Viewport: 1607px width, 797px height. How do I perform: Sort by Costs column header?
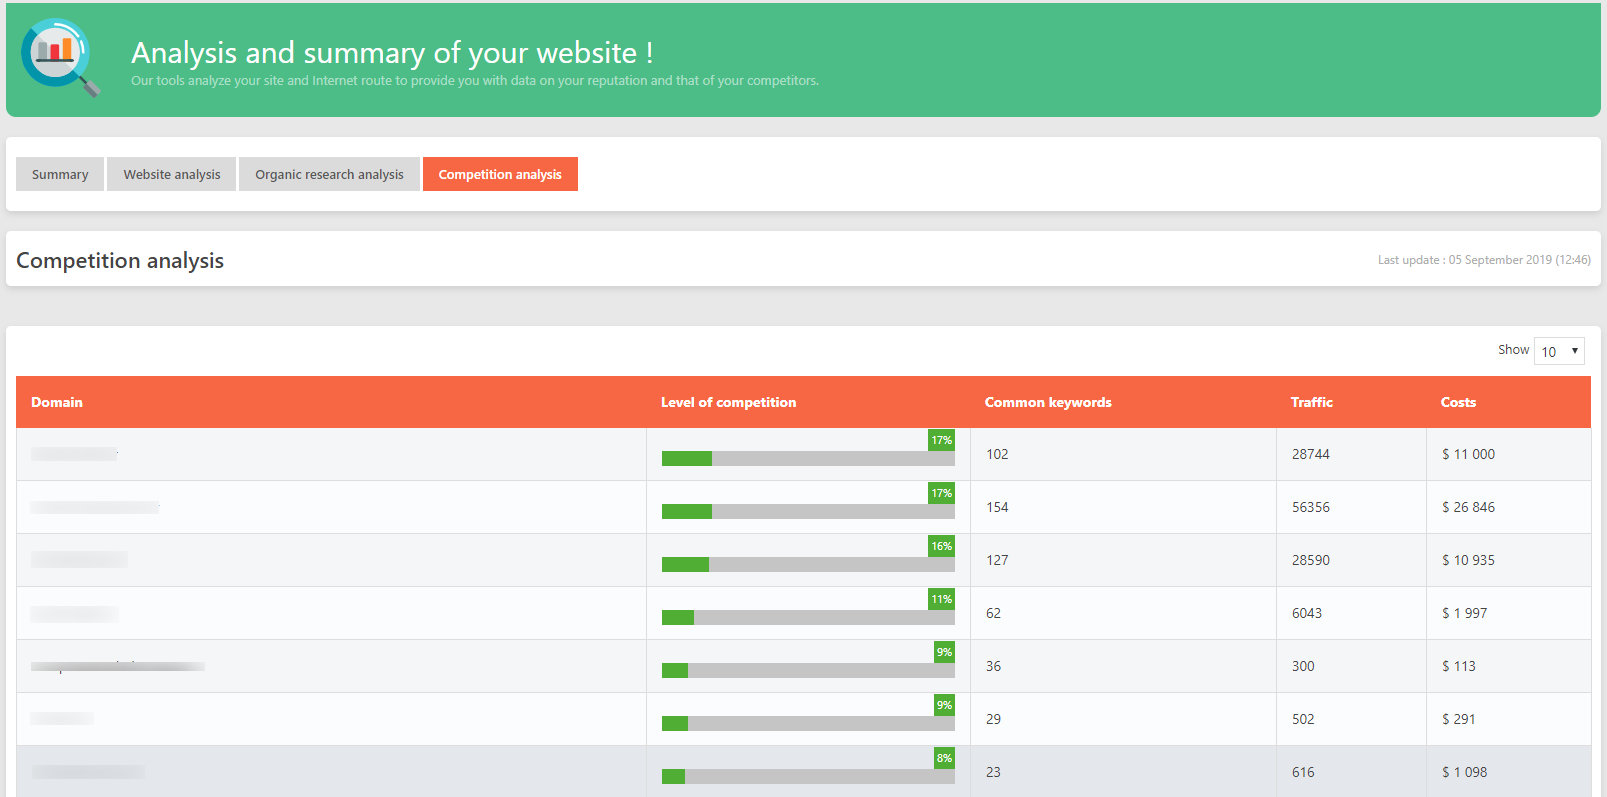1458,402
